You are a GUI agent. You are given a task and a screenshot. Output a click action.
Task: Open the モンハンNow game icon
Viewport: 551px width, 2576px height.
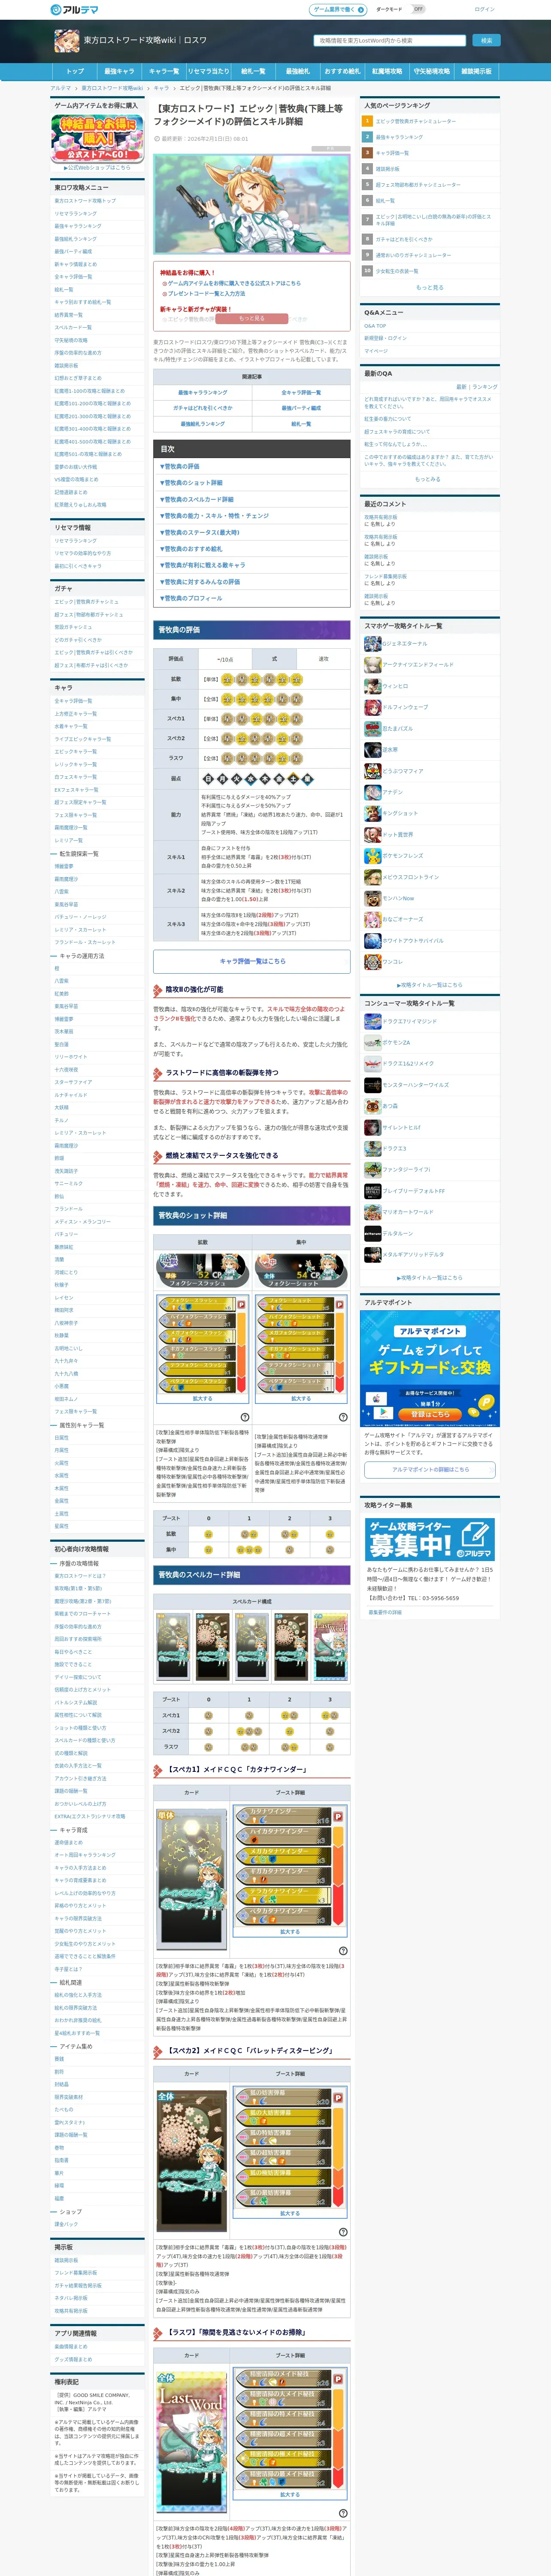coord(372,898)
